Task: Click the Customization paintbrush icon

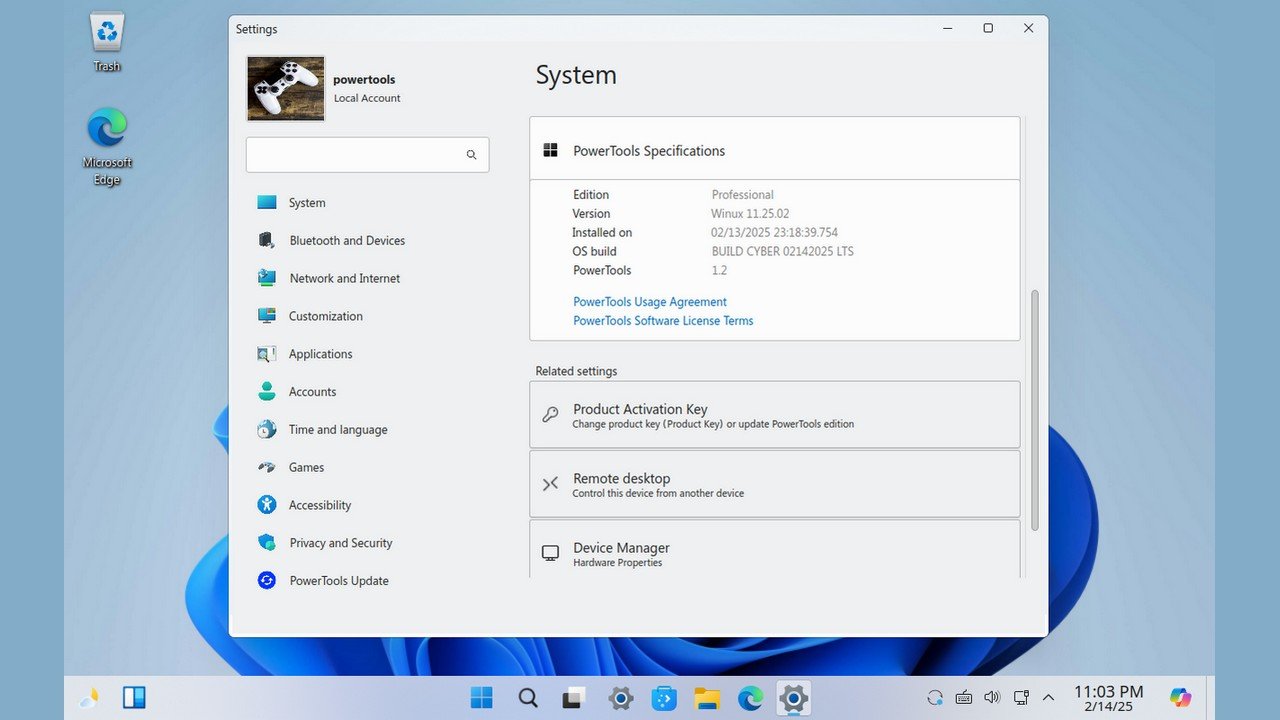Action: 266,316
